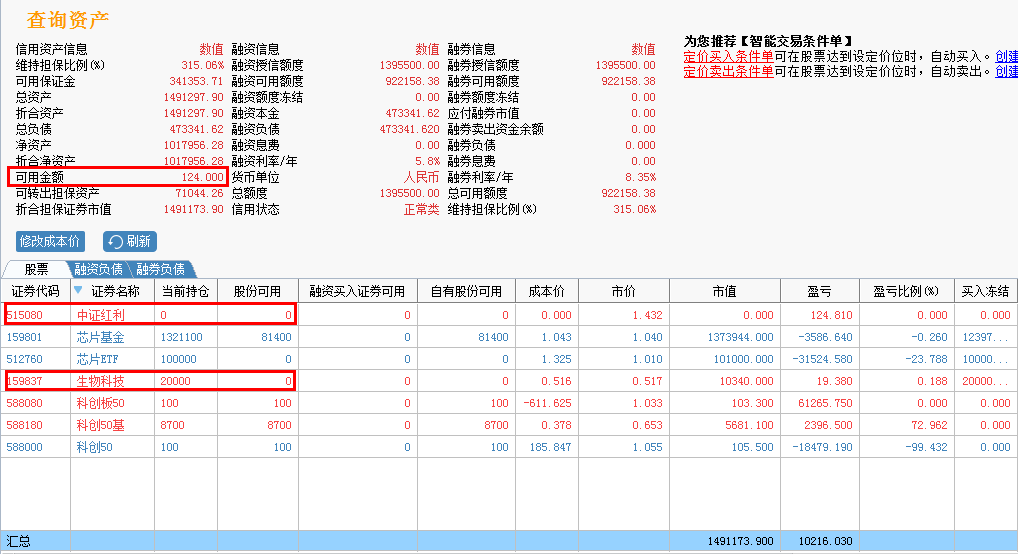Select the 588000 security code cell
Image resolution: width=1018 pixels, height=554 pixels.
tap(25, 447)
